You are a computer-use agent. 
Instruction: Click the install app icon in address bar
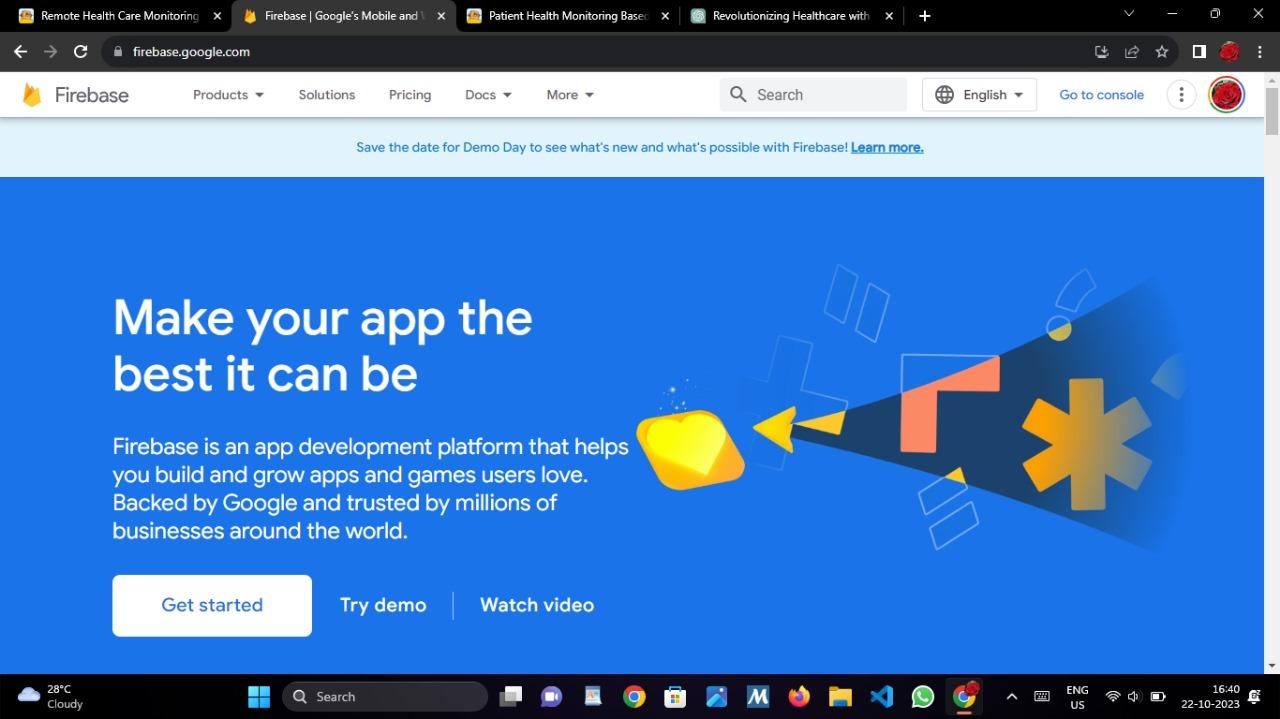tap(1102, 52)
